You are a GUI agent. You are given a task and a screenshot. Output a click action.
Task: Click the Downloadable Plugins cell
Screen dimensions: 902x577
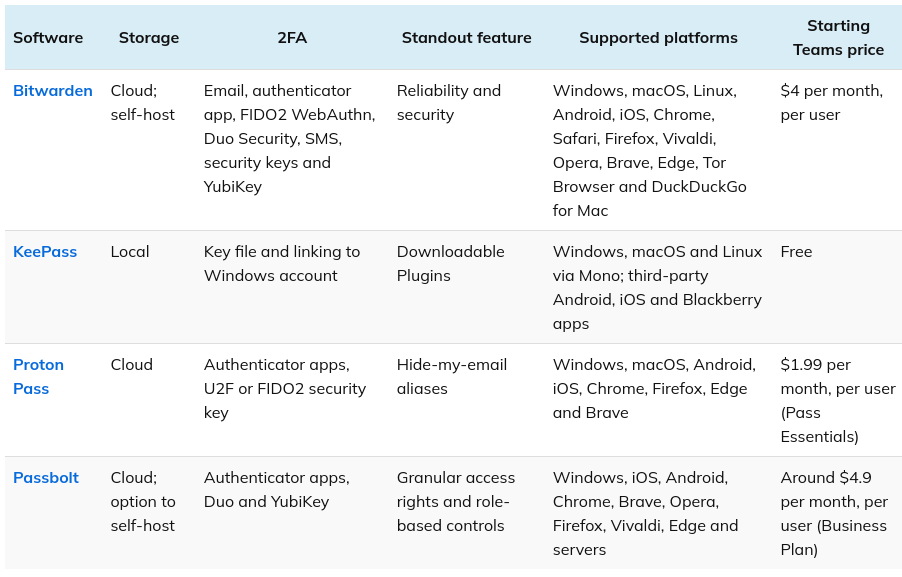coord(450,264)
